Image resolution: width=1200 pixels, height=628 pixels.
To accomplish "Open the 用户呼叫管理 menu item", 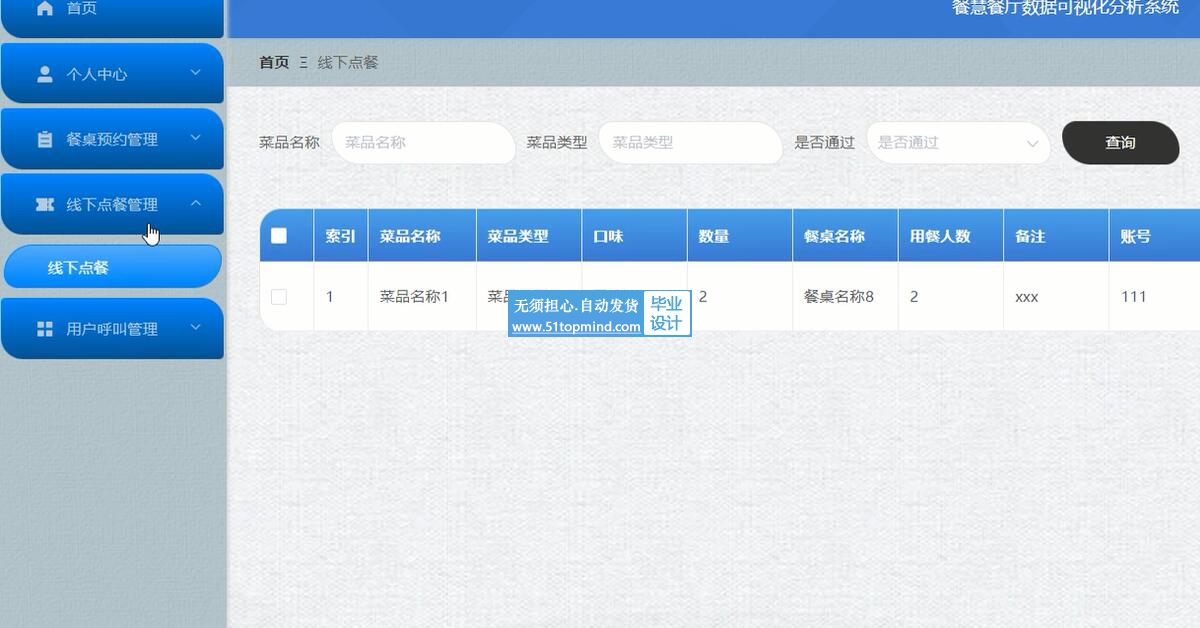I will coord(112,328).
